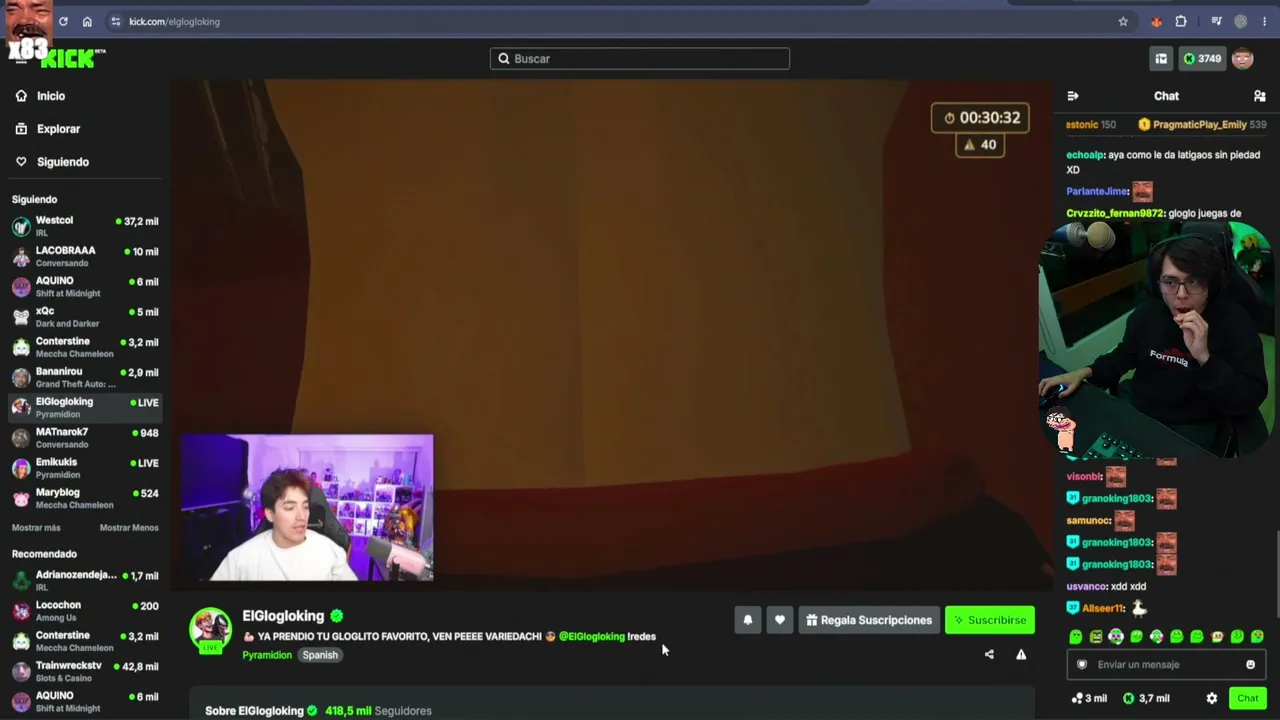Click the green Chat send button

tap(1248, 699)
